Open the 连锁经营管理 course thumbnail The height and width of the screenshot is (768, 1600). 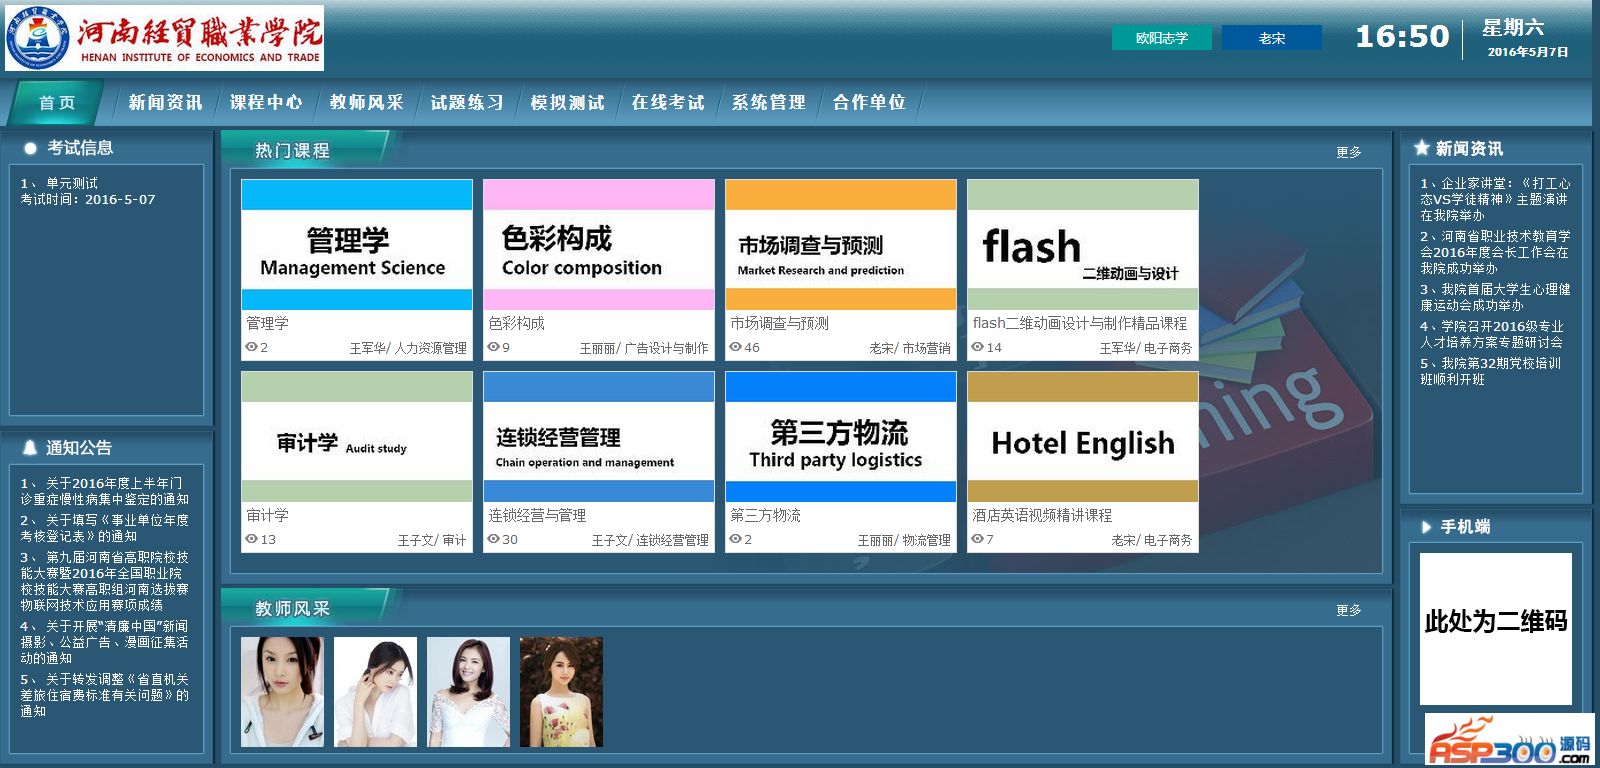pos(599,436)
